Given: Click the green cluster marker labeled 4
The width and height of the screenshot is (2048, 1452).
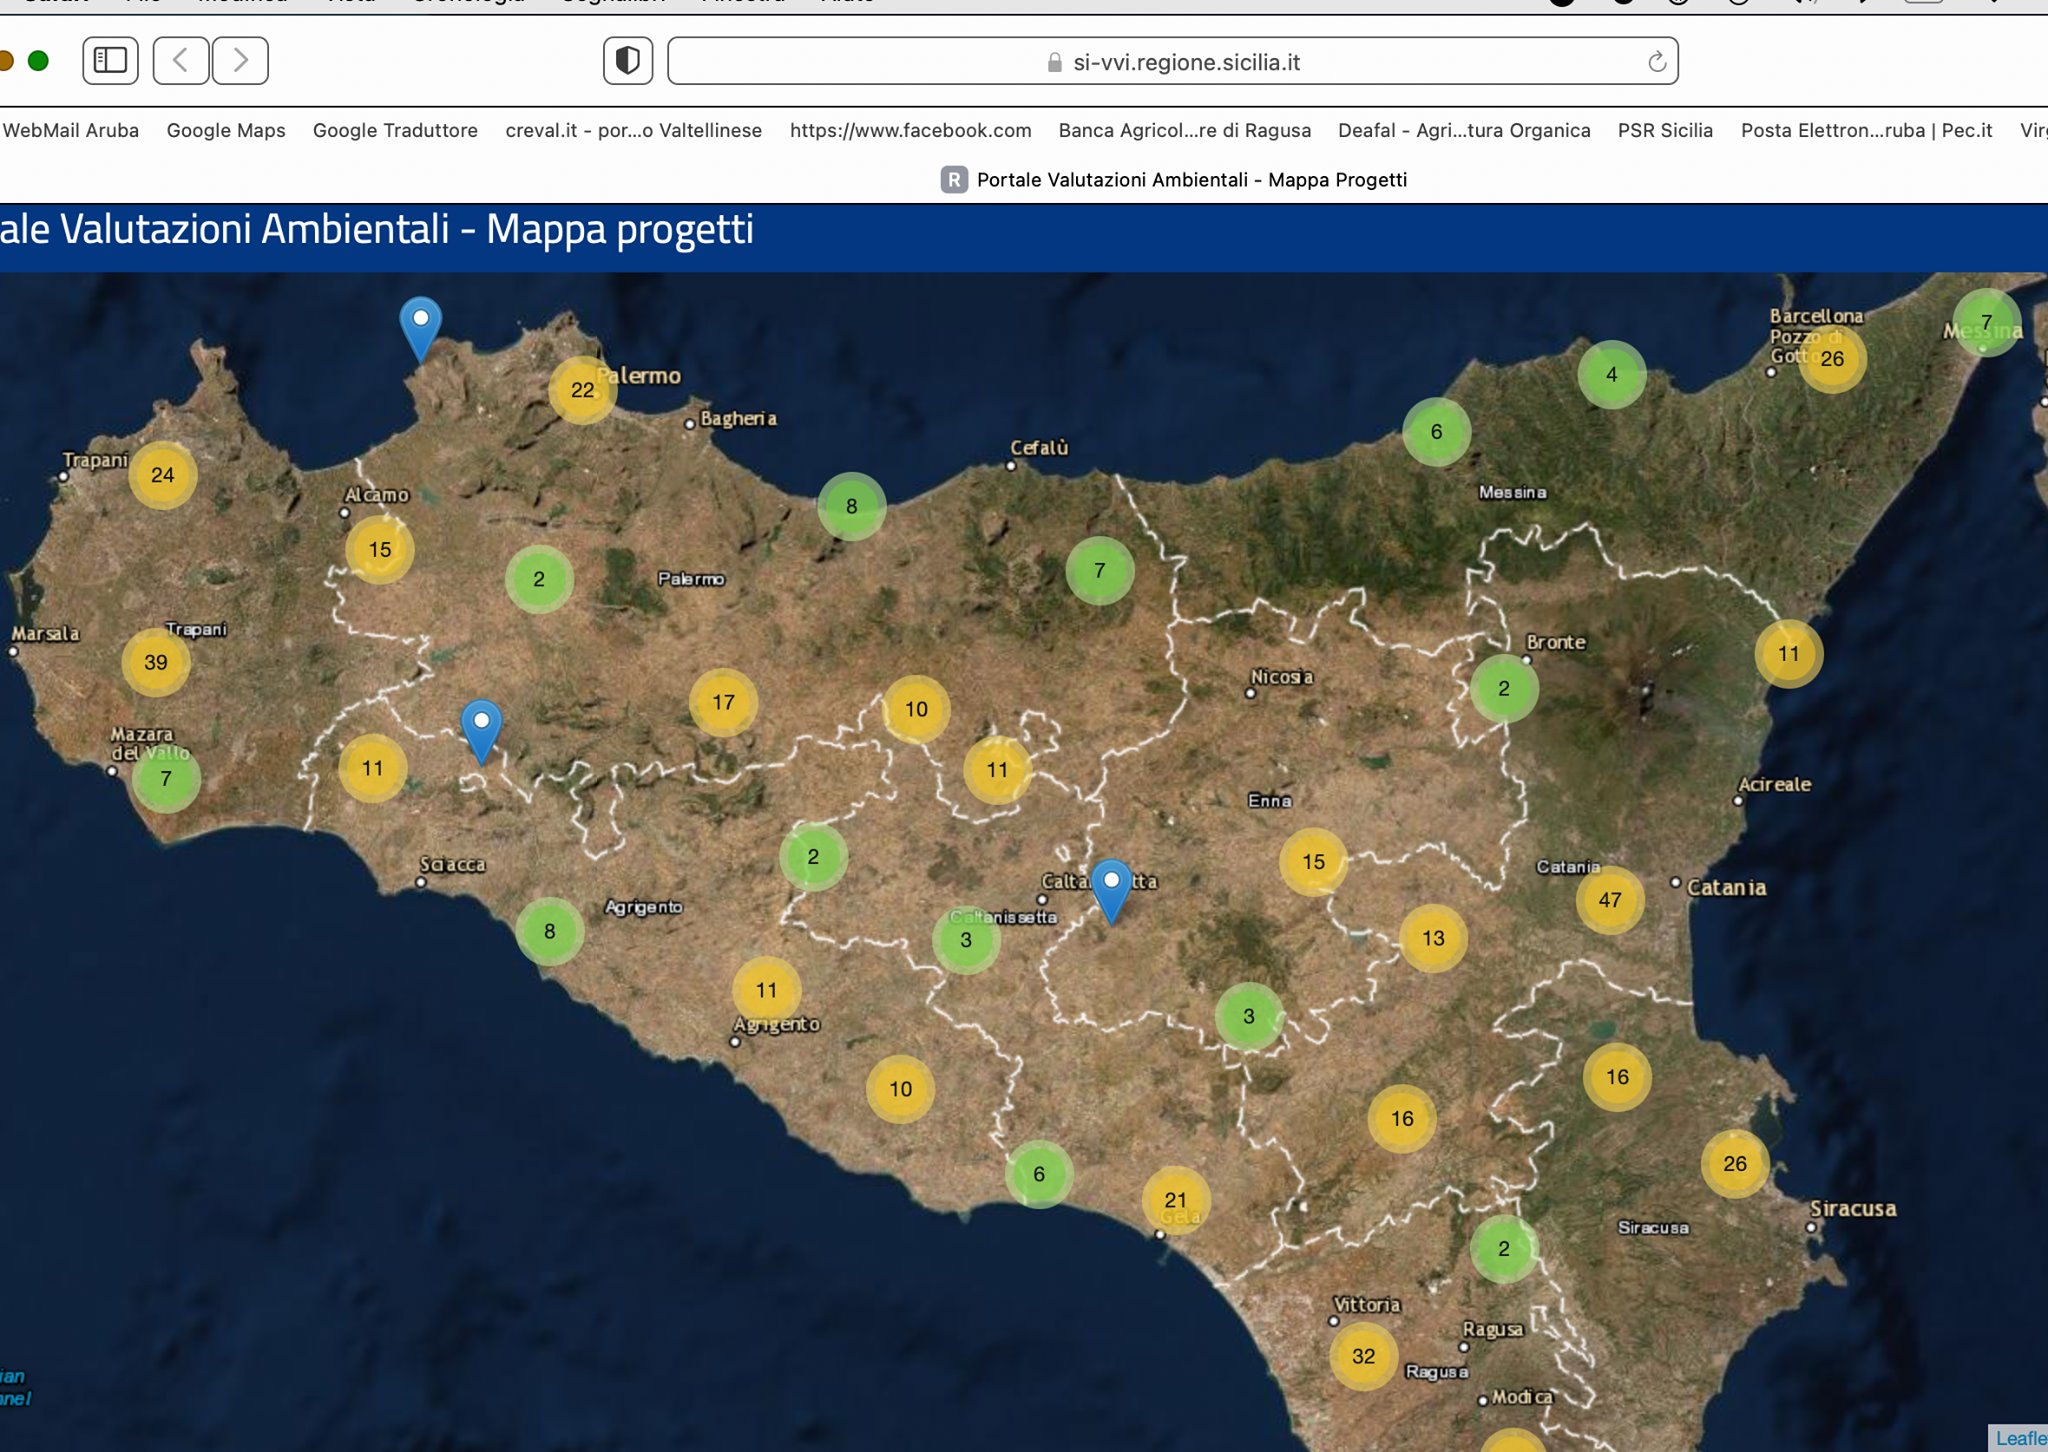Looking at the screenshot, I should coord(1611,375).
